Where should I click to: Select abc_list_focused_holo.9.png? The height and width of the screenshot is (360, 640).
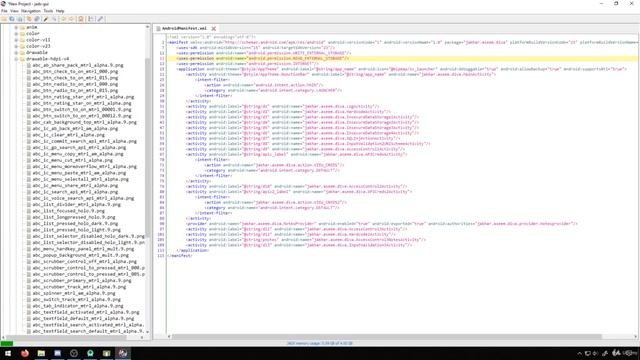click(x=69, y=211)
